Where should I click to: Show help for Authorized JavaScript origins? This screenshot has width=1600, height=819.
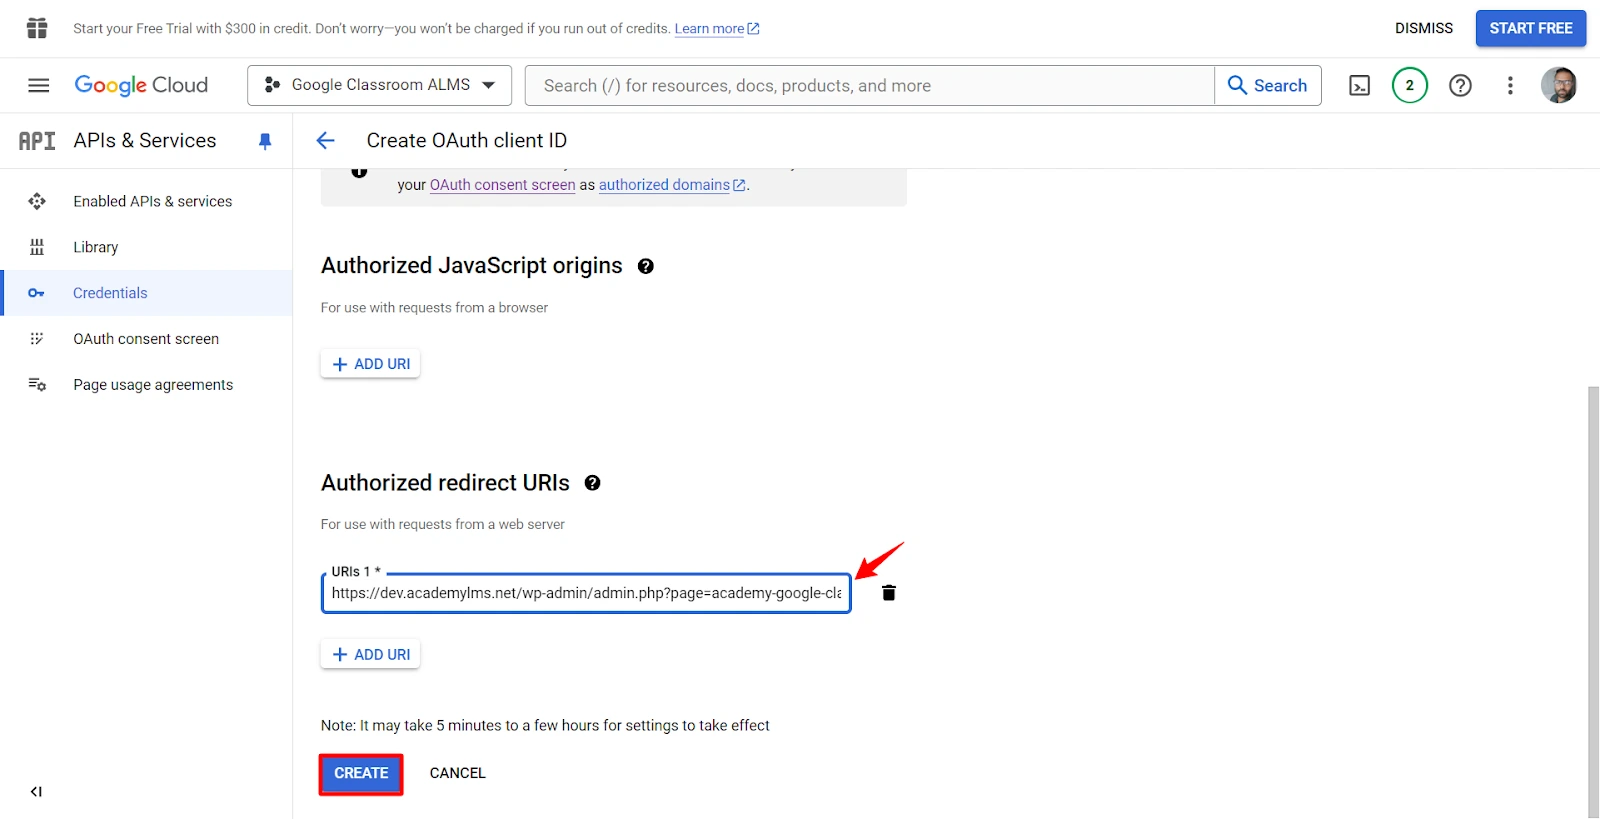[x=646, y=266]
